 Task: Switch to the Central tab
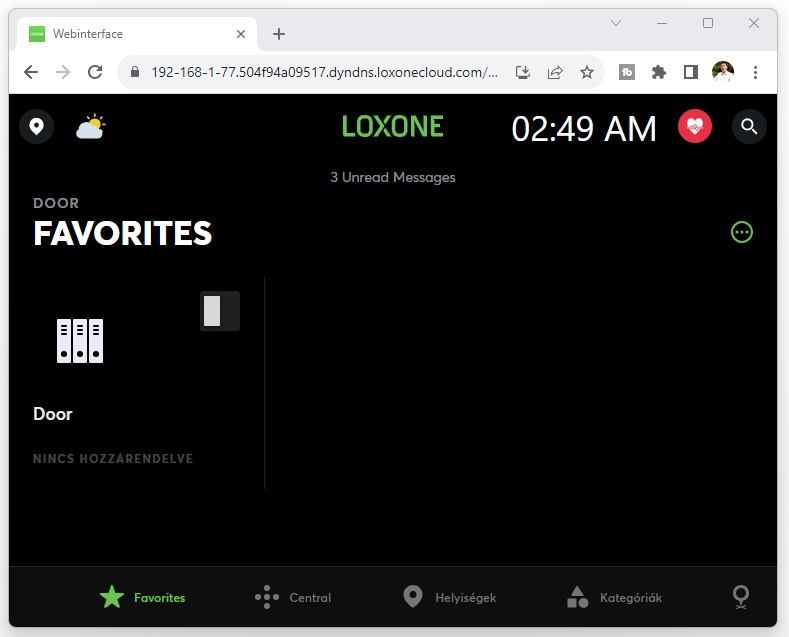pyautogui.click(x=293, y=597)
